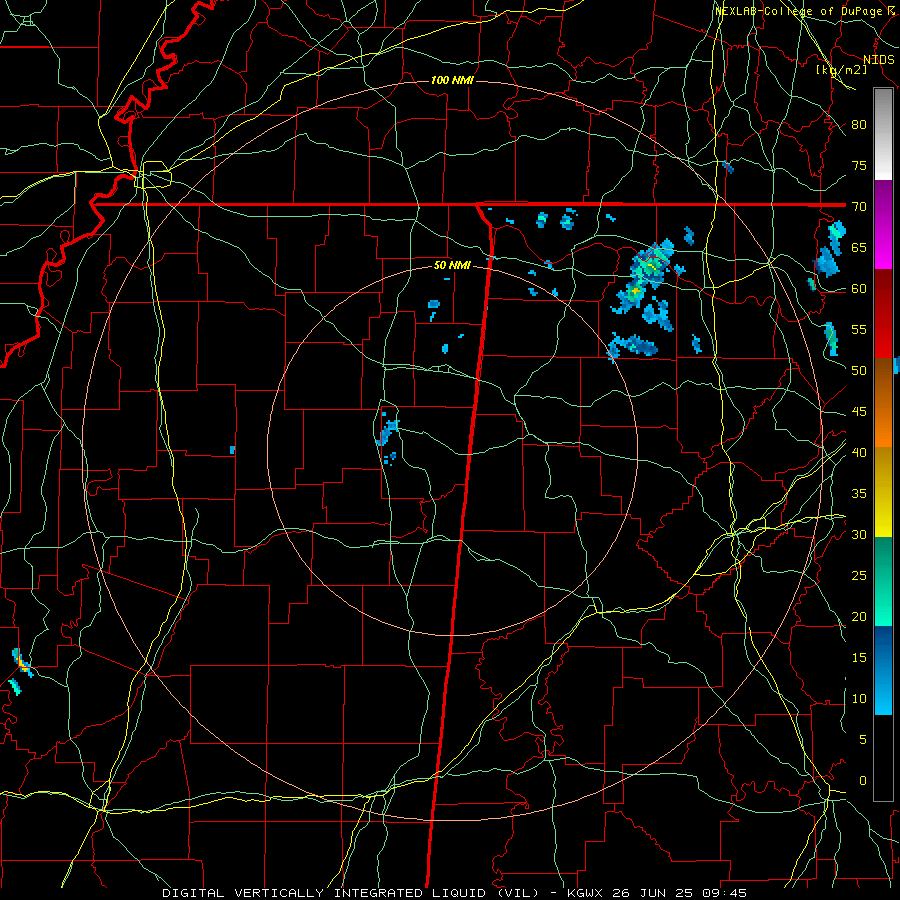Click the "50 NMI" range ring label

[x=452, y=265]
